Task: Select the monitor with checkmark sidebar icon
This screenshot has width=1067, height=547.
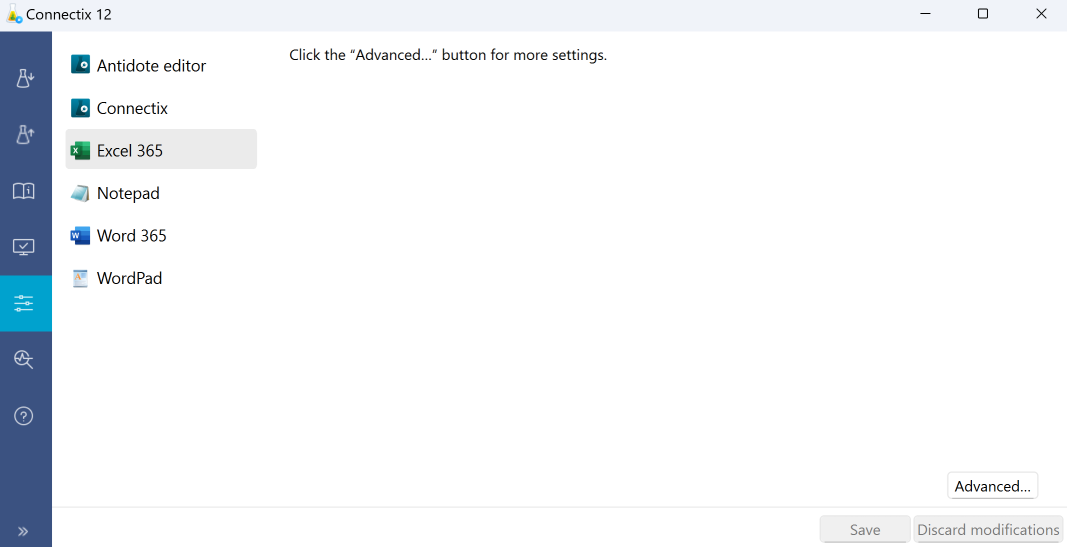Action: (25, 247)
